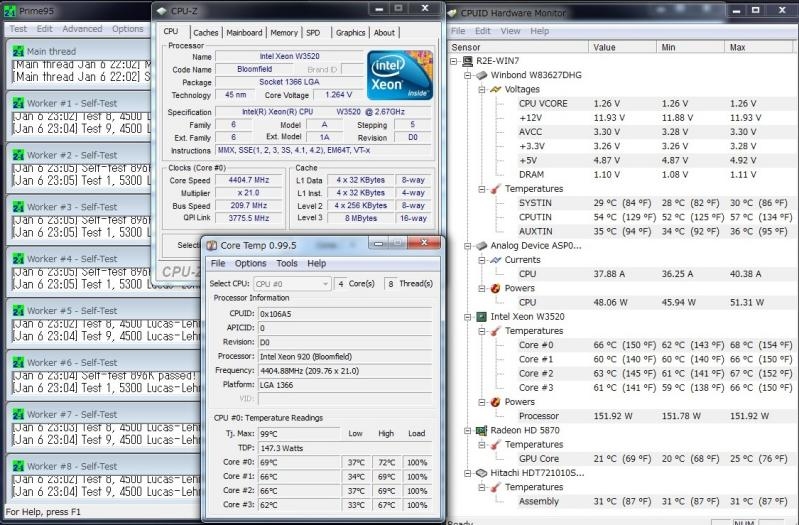This screenshot has height=525, width=799.
Task: Open the Tools menu in Core Temp
Action: pos(287,263)
